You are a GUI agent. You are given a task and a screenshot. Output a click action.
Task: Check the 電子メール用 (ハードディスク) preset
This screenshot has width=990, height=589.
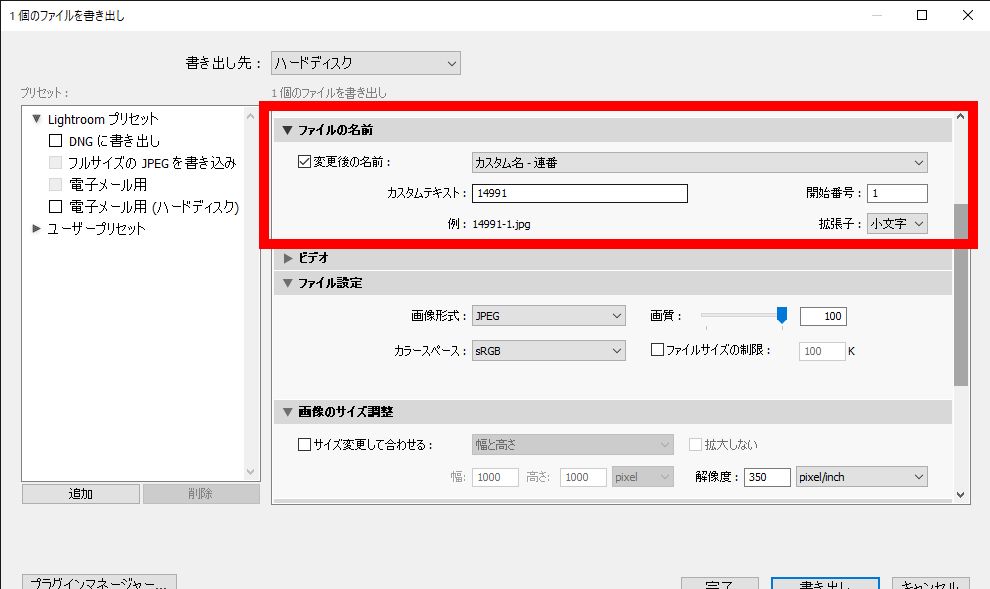coord(56,207)
